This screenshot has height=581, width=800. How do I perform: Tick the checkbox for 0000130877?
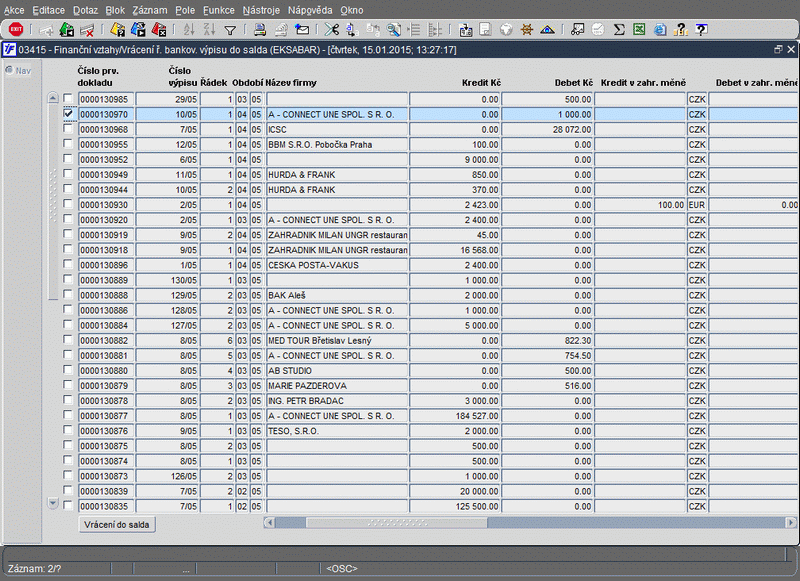(x=68, y=415)
